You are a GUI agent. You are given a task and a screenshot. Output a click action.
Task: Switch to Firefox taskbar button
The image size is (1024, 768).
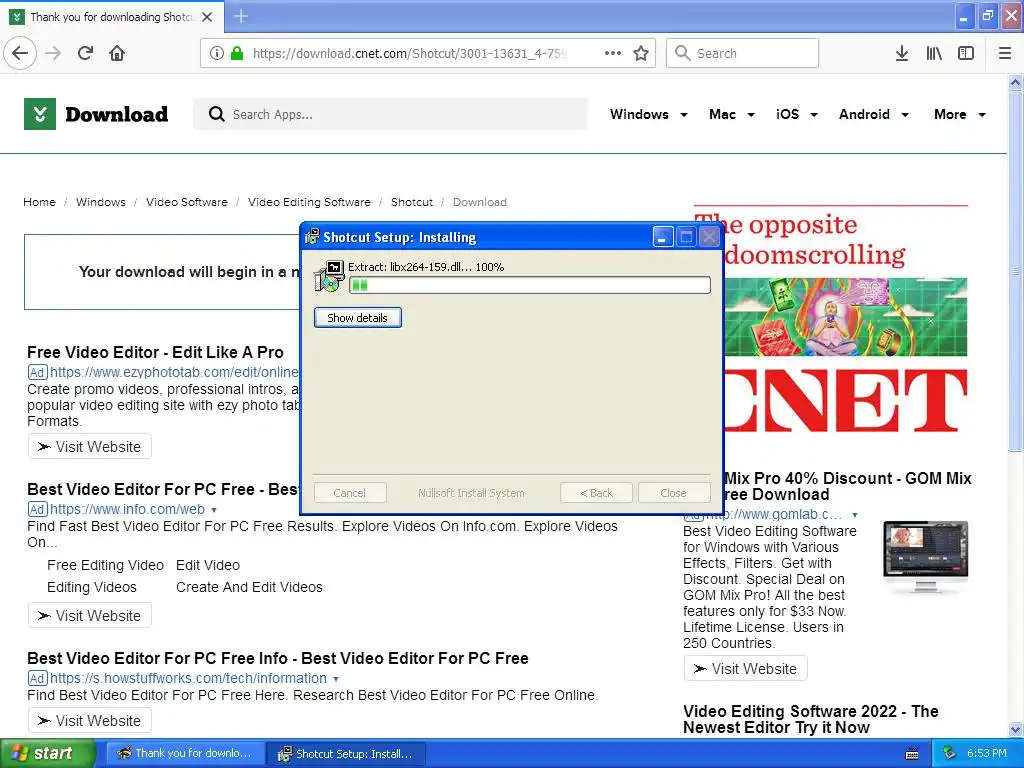coord(185,754)
